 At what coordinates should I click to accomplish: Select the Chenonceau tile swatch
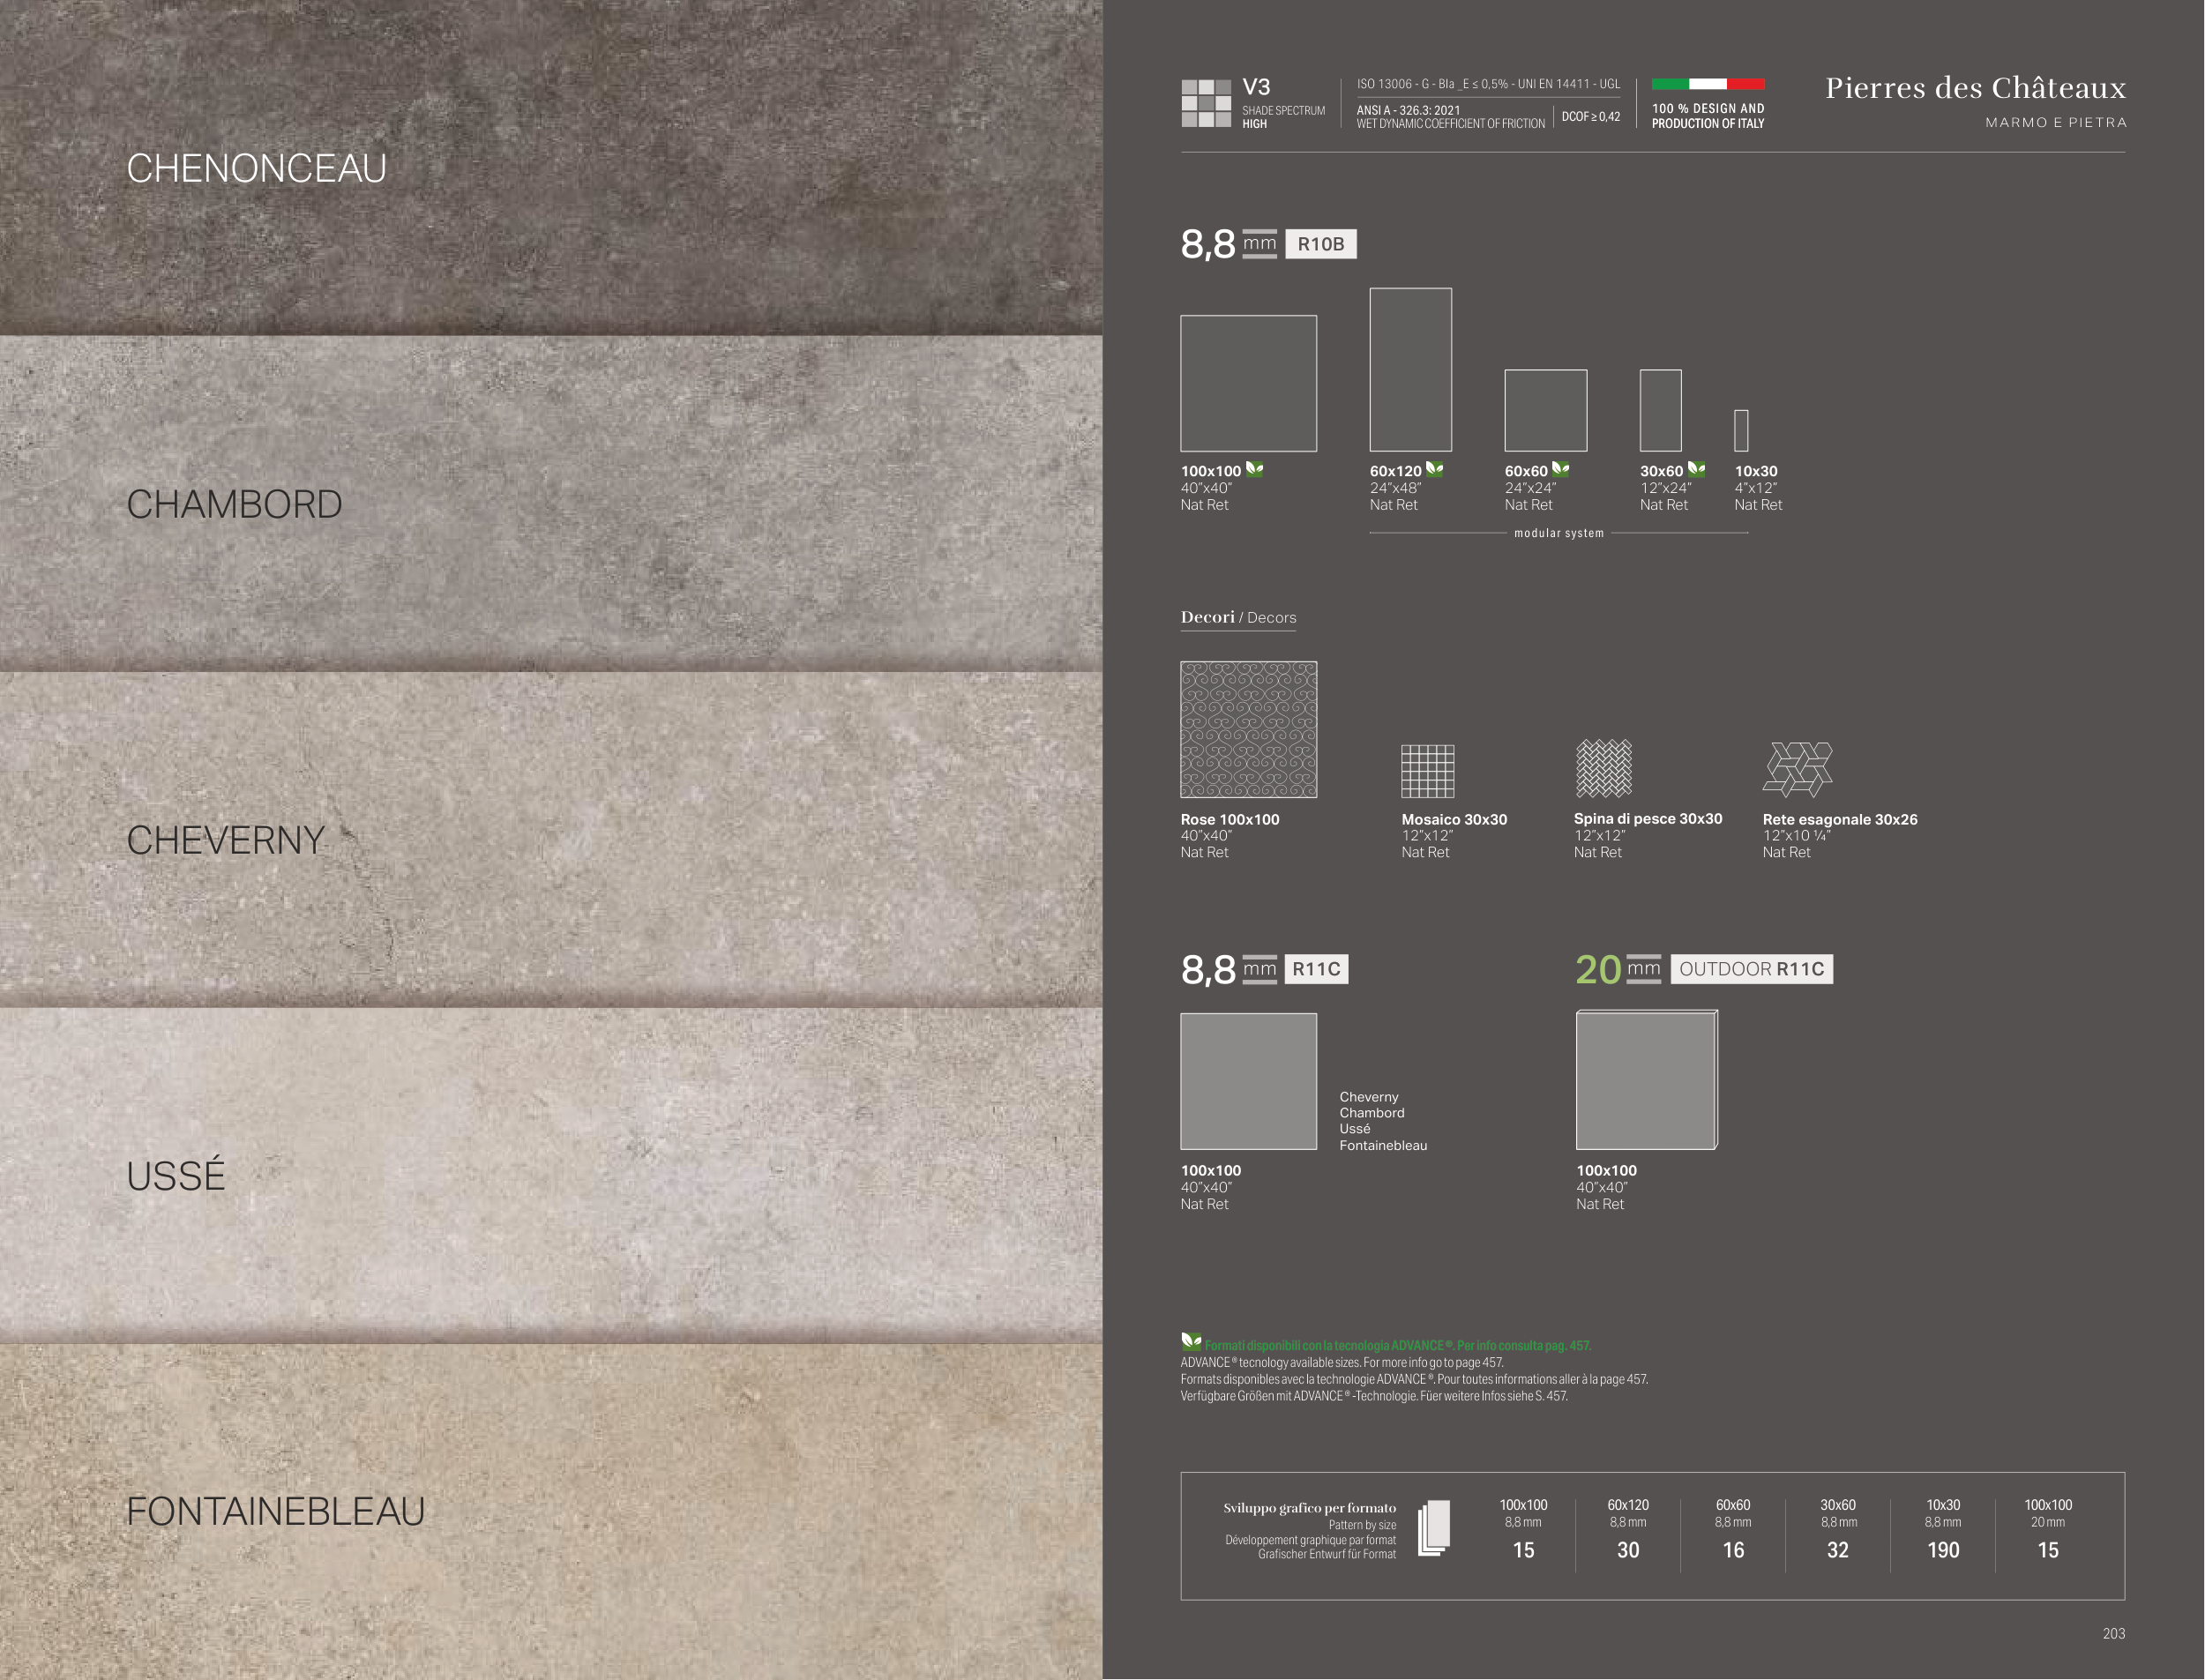click(550, 168)
